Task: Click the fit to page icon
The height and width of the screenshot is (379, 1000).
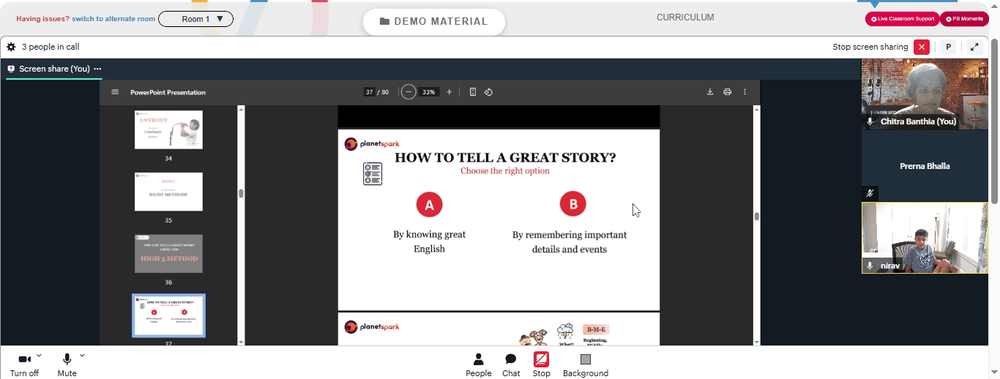Action: 473,92
